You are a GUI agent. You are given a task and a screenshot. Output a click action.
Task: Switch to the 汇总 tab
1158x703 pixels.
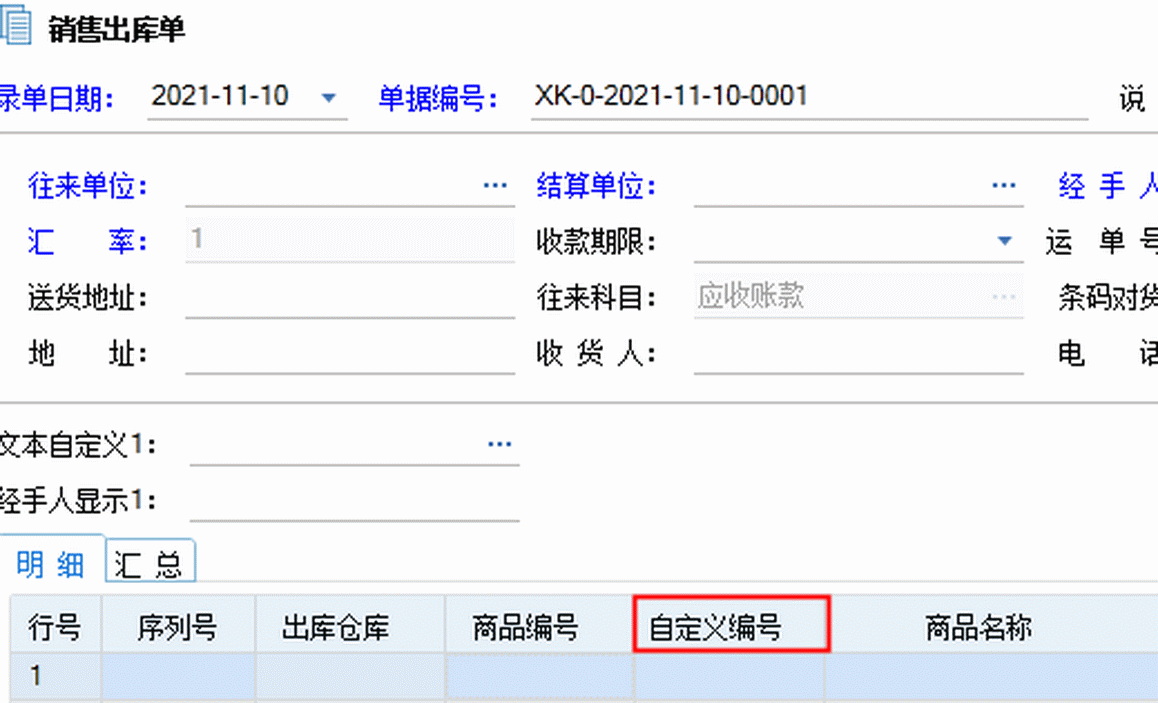(150, 565)
